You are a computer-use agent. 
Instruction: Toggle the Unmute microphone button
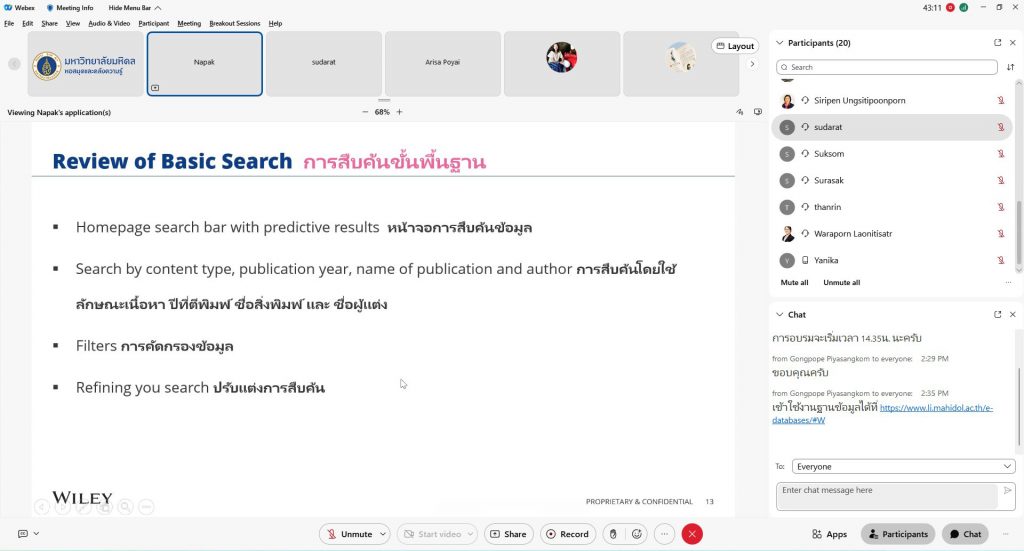coord(349,534)
